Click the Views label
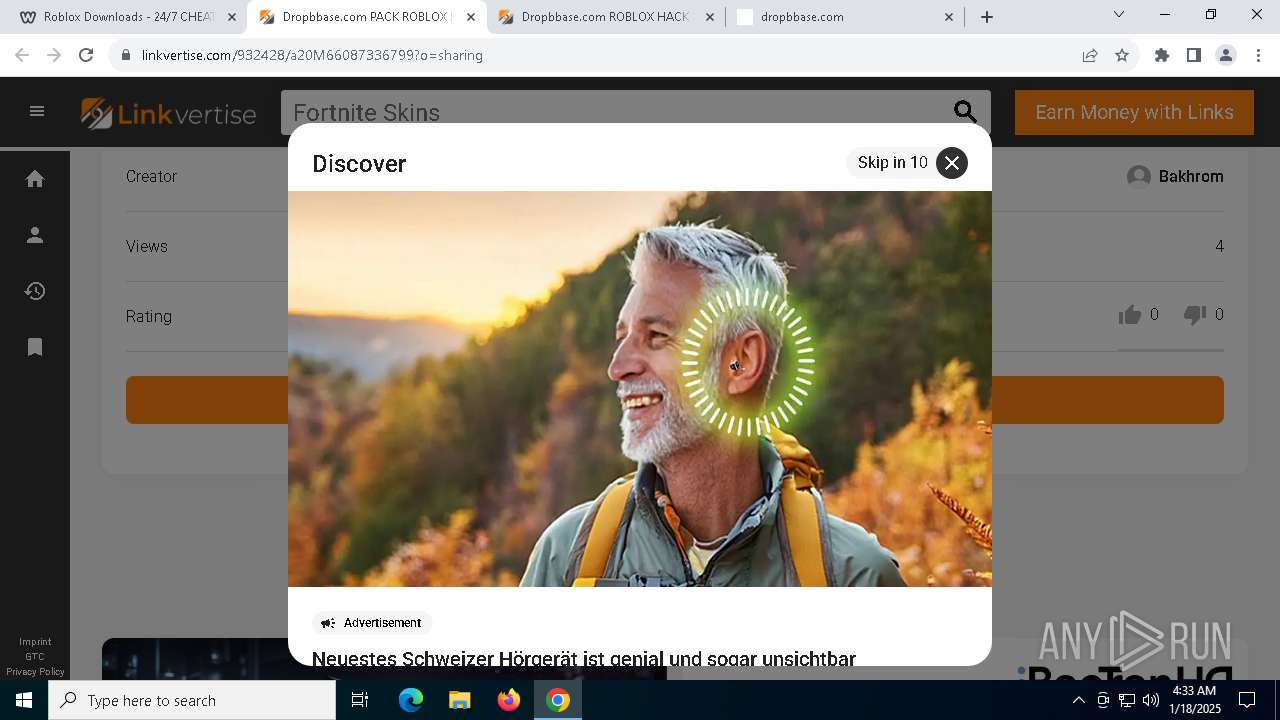Image resolution: width=1280 pixels, height=720 pixels. [x=147, y=246]
